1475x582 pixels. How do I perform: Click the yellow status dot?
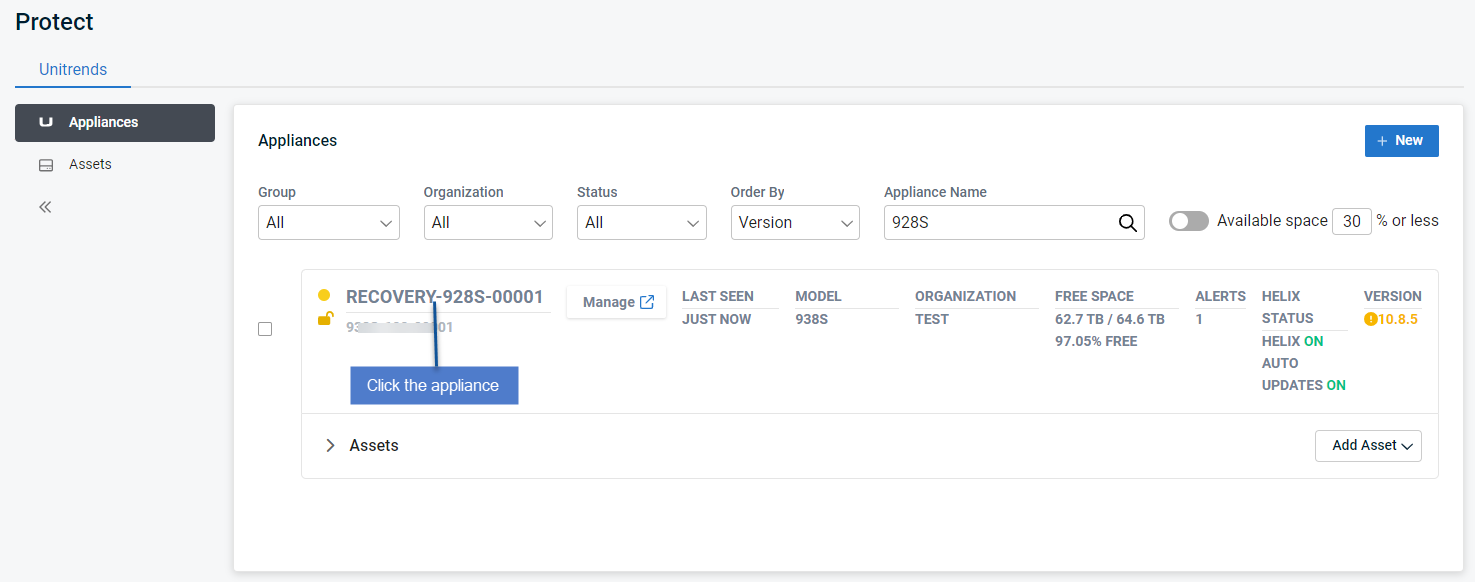point(324,296)
